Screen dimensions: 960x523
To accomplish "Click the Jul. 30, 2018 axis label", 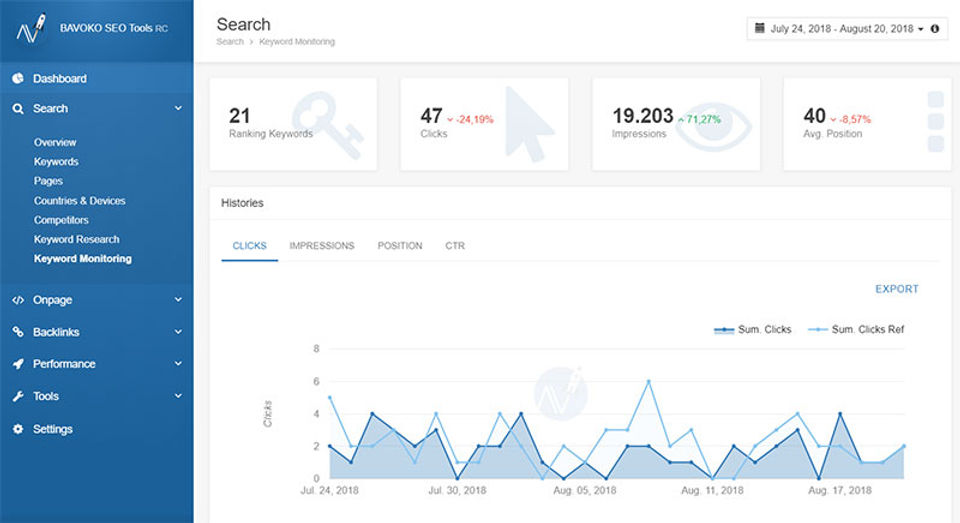I will pyautogui.click(x=457, y=491).
